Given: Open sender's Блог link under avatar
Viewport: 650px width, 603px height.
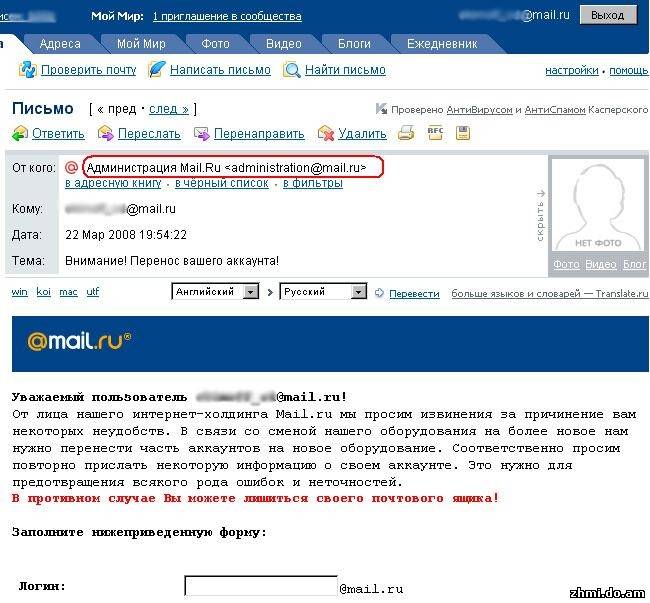Looking at the screenshot, I should (635, 264).
